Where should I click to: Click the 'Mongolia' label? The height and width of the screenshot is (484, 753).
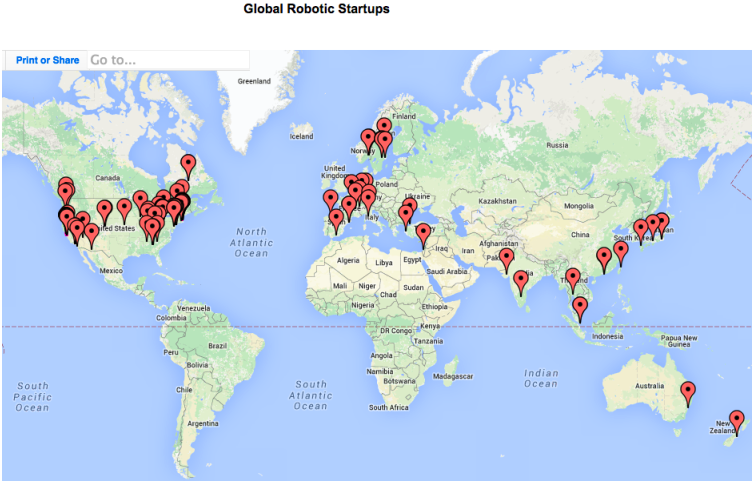tap(579, 206)
